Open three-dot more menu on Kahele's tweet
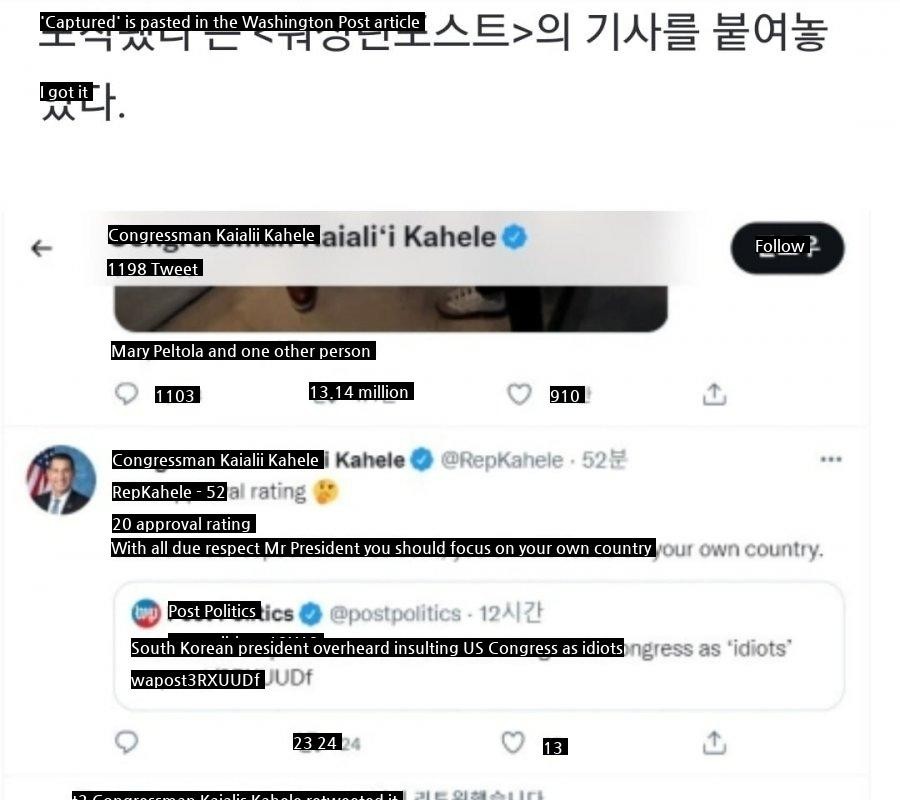The width and height of the screenshot is (900, 800). (831, 459)
